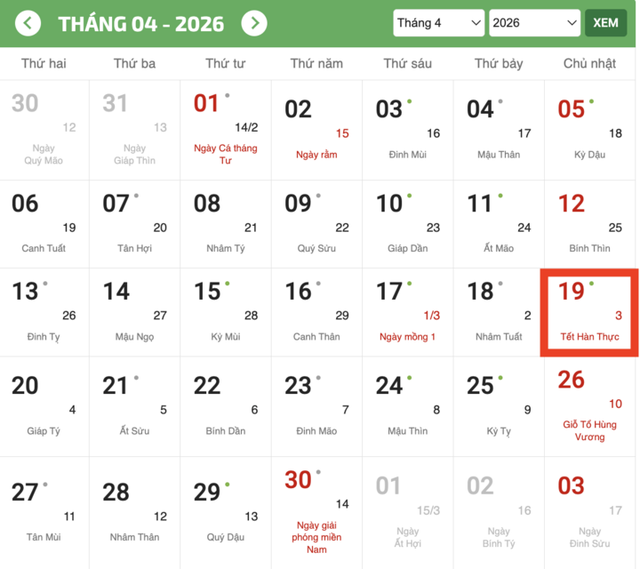Open the Tháng 4 month dropdown

tap(438, 23)
